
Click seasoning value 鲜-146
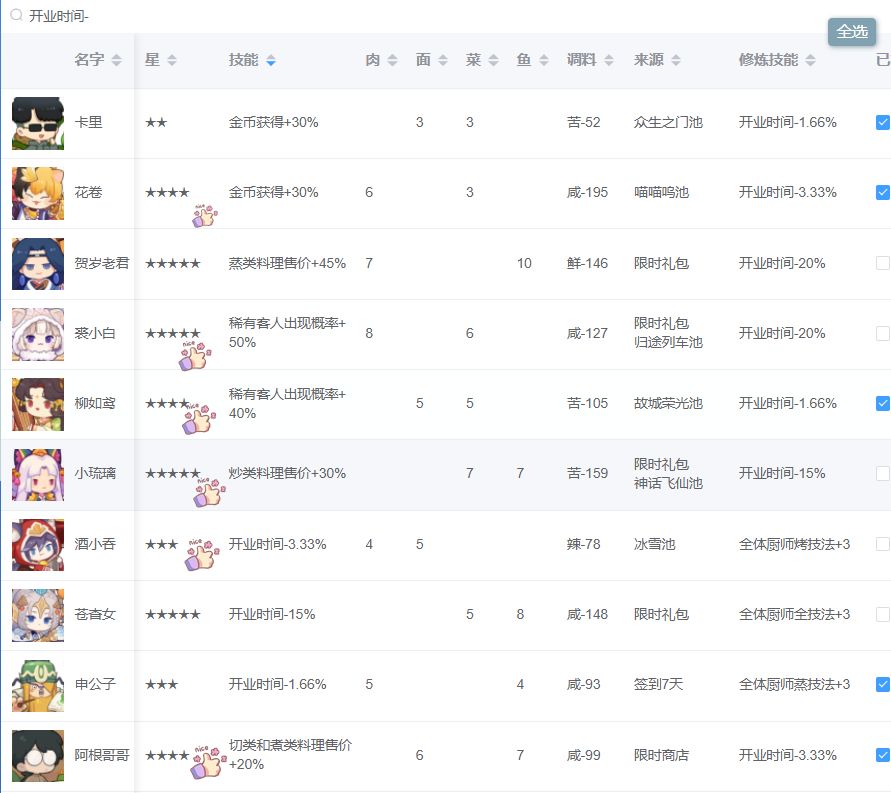point(587,263)
